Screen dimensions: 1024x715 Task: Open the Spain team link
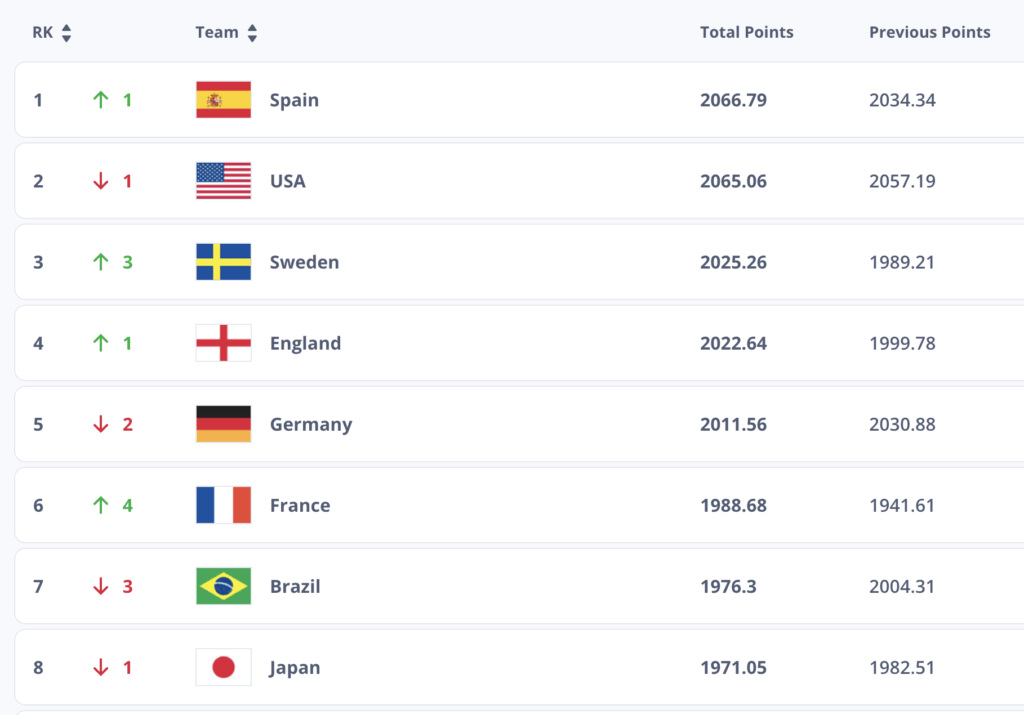[x=295, y=101]
